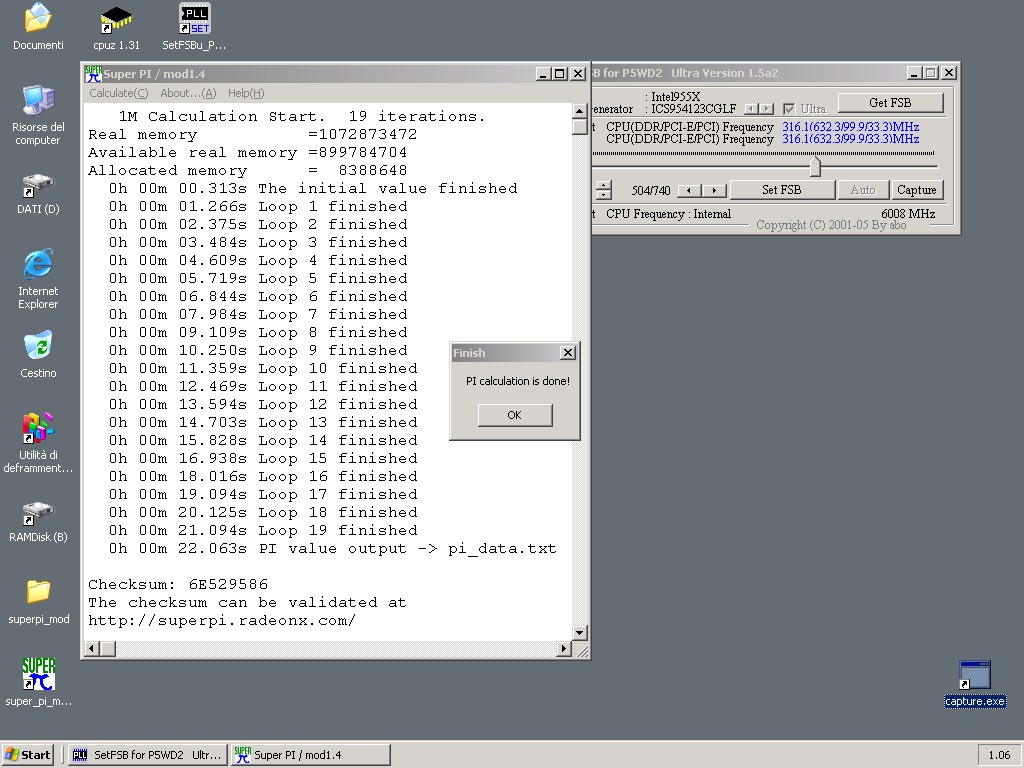Select the superpi_mod folder icon

pyautogui.click(x=38, y=592)
